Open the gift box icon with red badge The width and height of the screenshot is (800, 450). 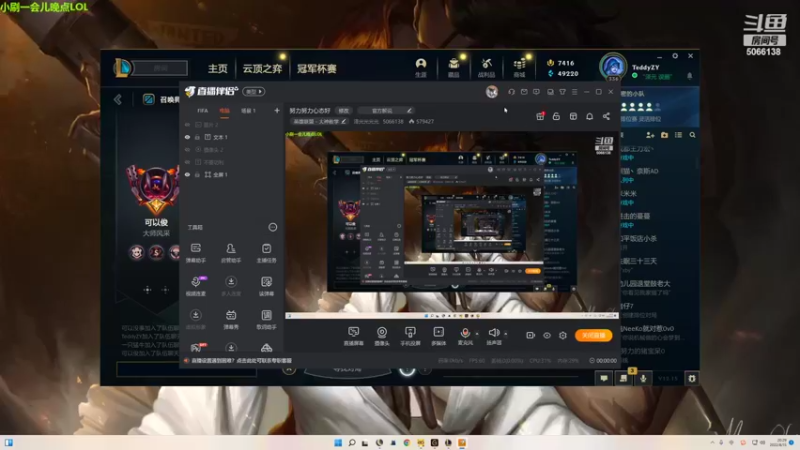(x=540, y=116)
